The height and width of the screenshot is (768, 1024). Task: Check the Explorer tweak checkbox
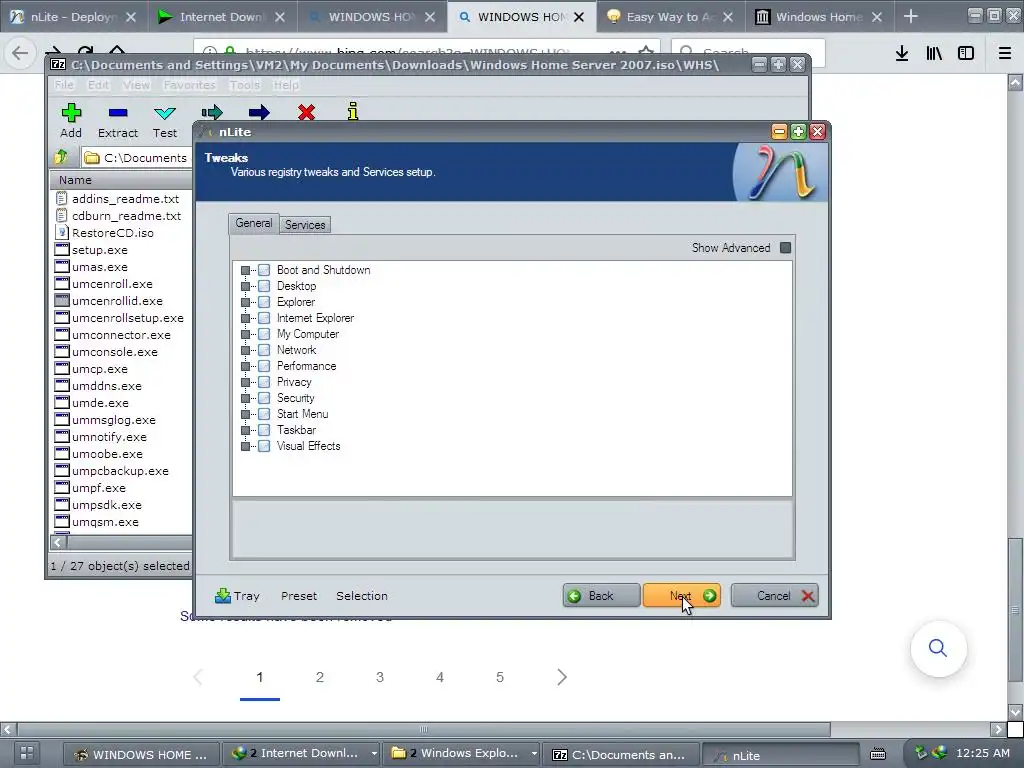pyautogui.click(x=264, y=302)
